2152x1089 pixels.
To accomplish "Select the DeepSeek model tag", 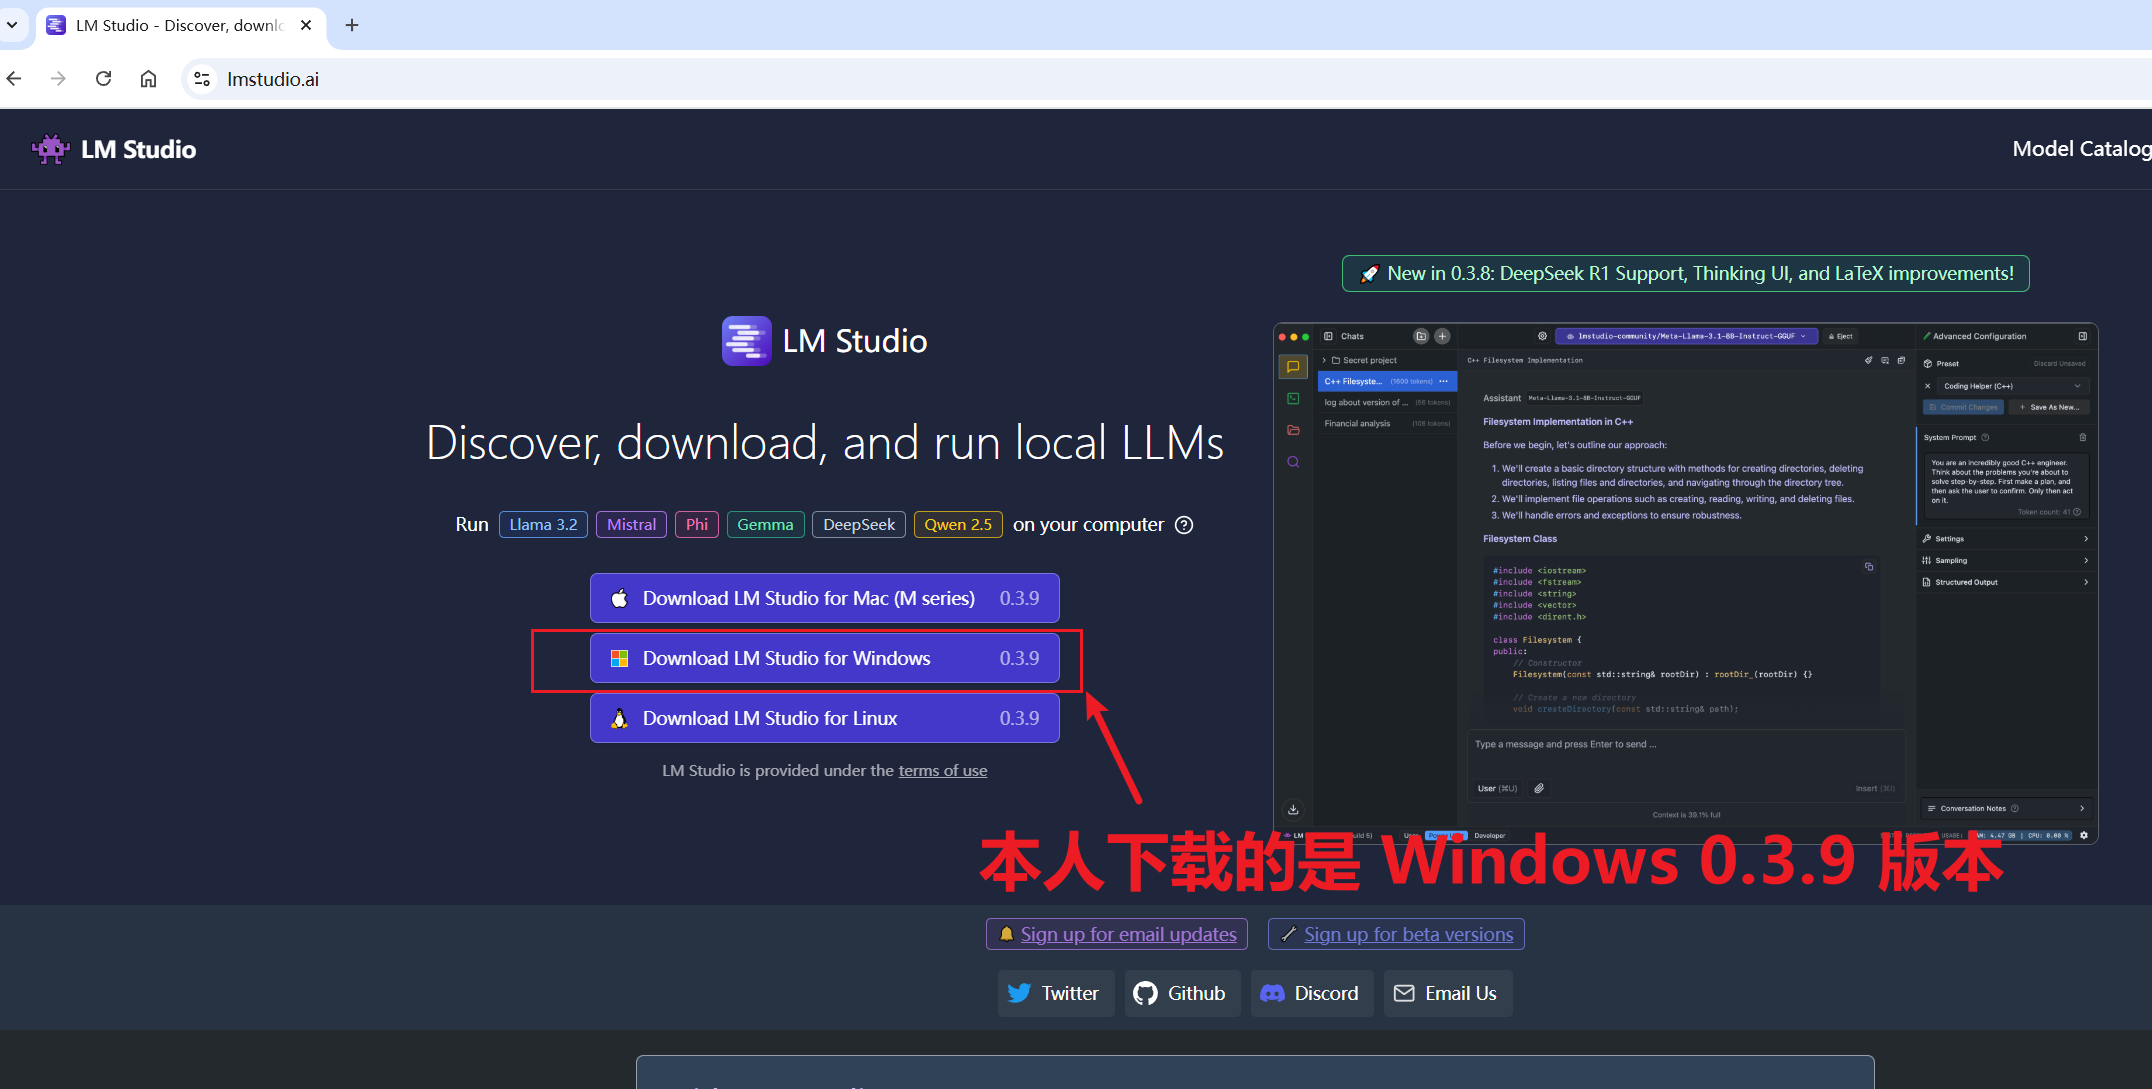I will 859,525.
